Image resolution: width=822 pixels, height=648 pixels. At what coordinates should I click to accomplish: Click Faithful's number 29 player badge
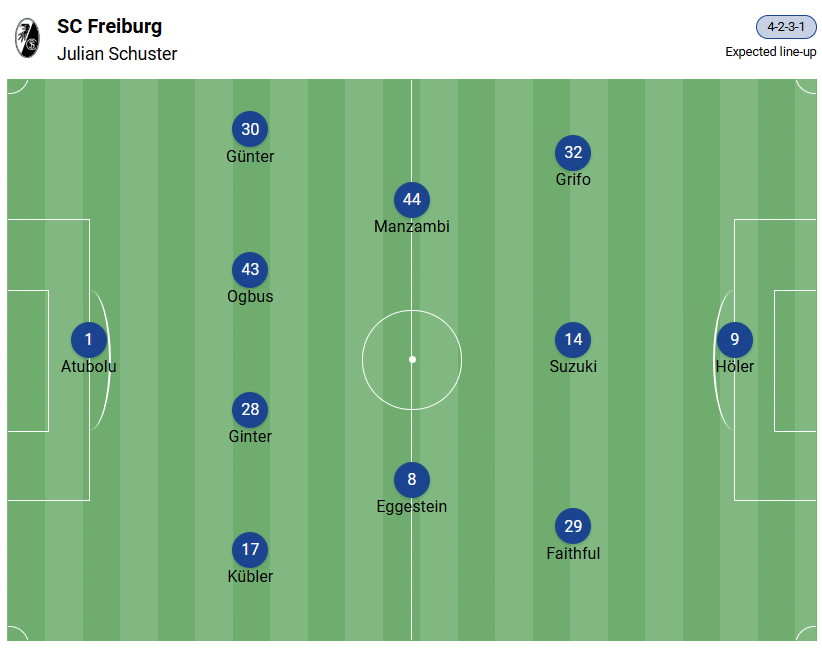coord(573,527)
